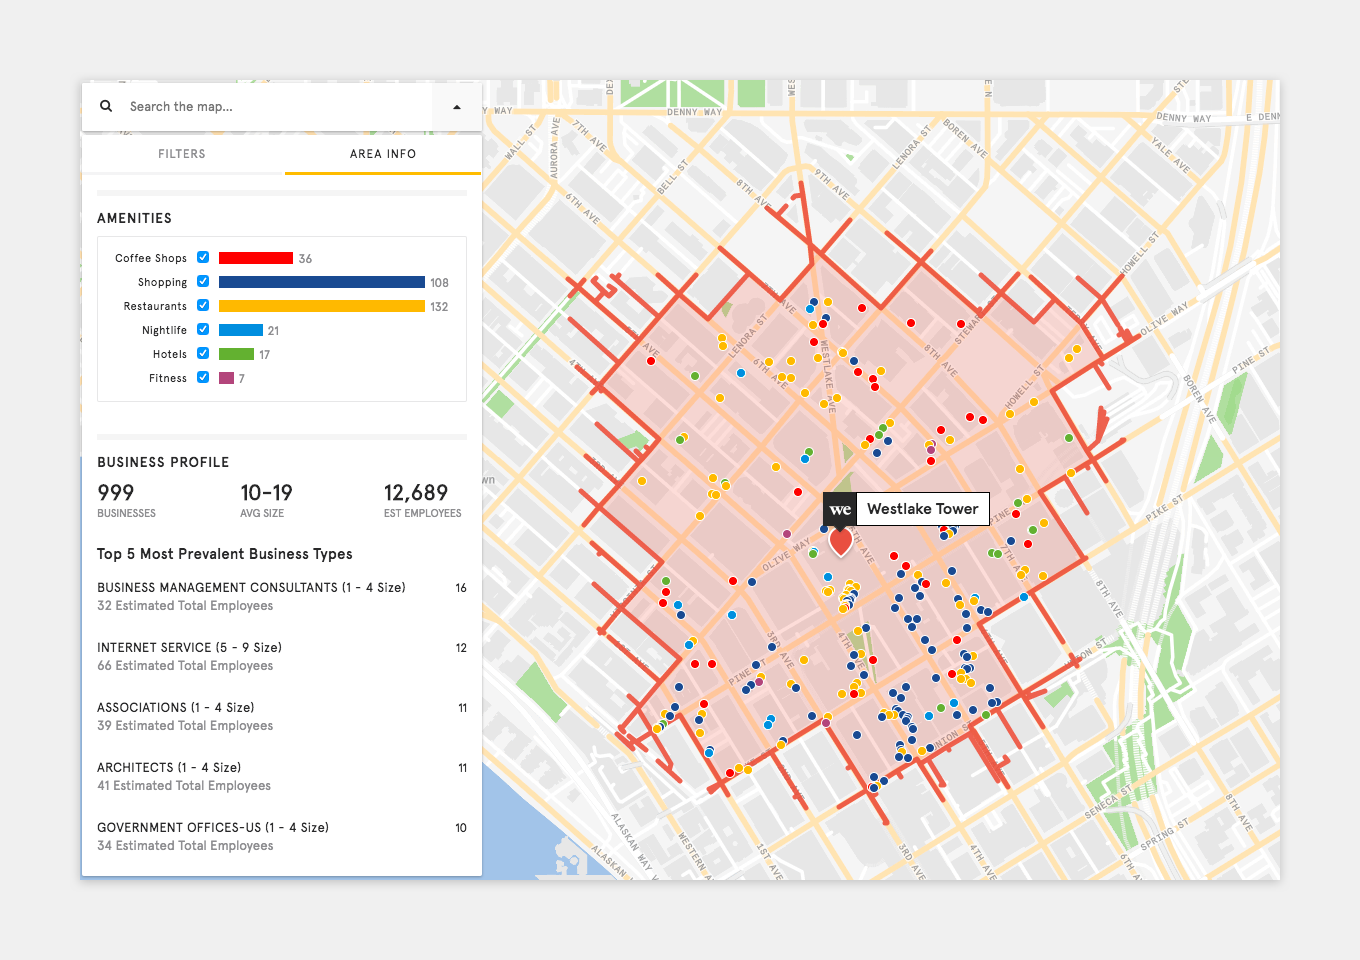
Task: Disable the Nightlife checkbox
Action: pyautogui.click(x=203, y=329)
